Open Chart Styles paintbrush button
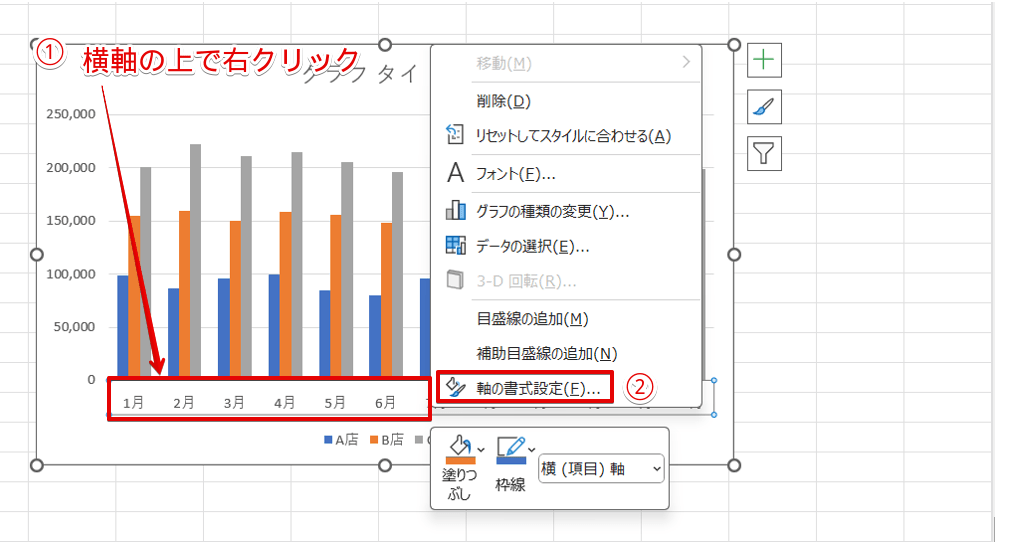This screenshot has height=547, width=1016. pos(764,107)
